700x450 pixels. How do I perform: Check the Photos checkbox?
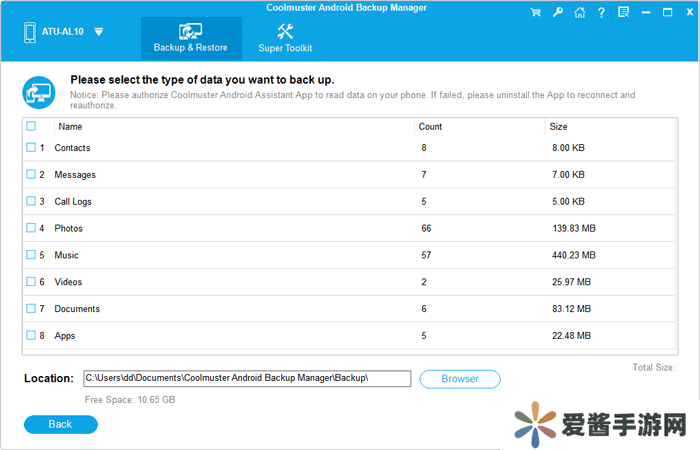coord(31,228)
